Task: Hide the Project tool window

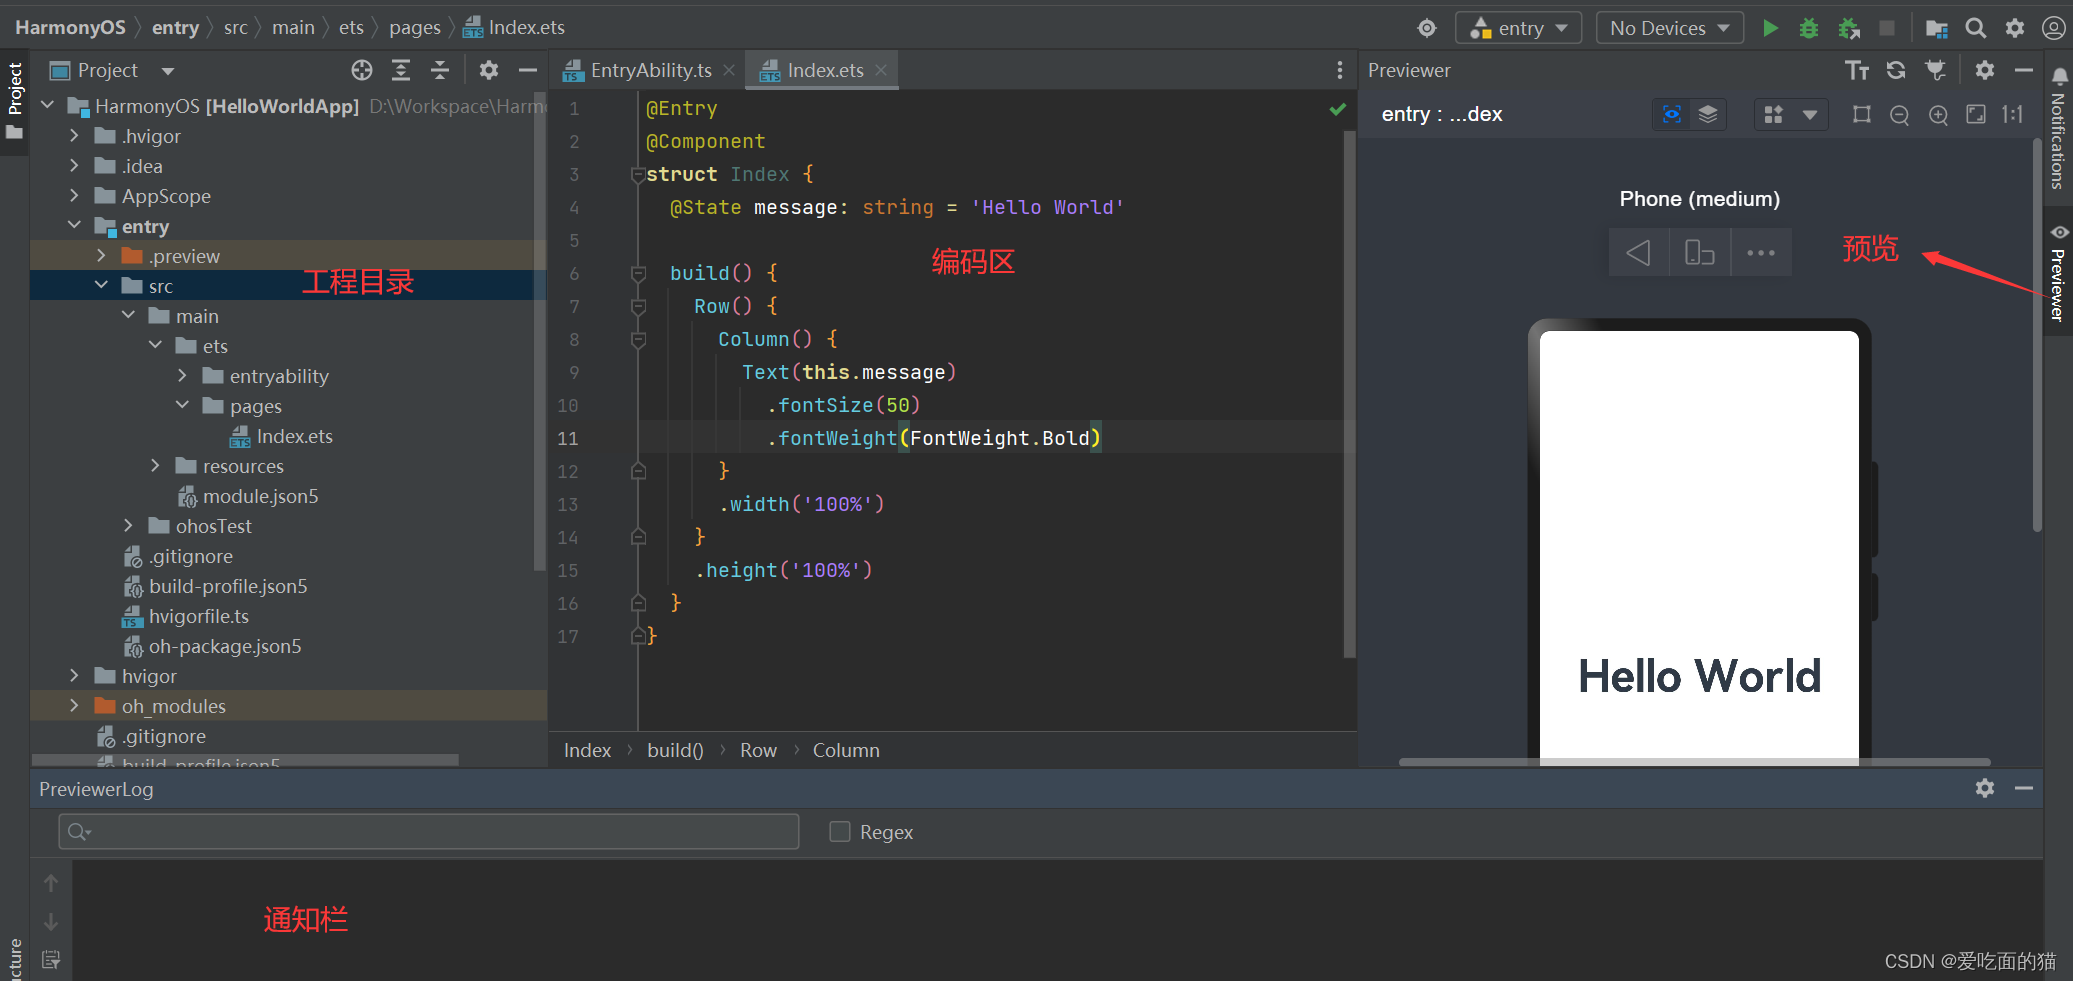Action: [x=528, y=70]
